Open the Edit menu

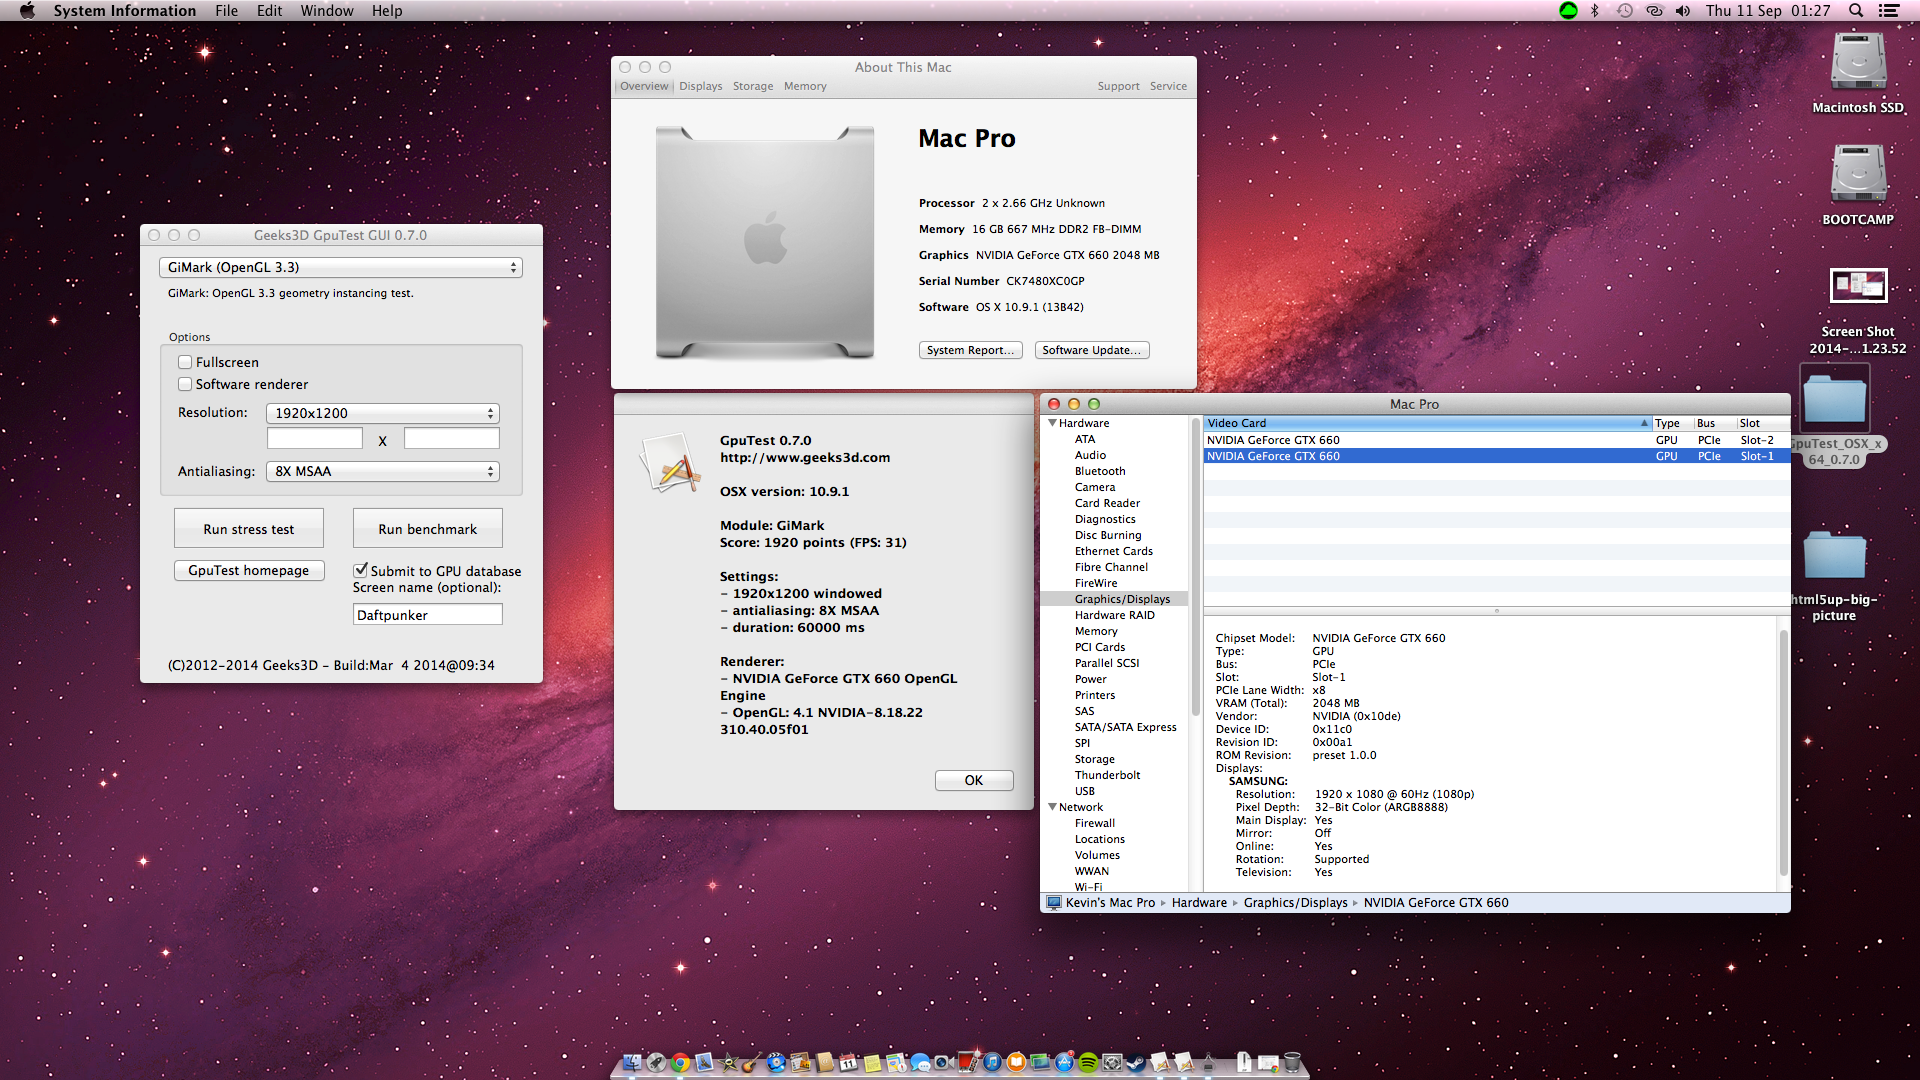point(269,11)
